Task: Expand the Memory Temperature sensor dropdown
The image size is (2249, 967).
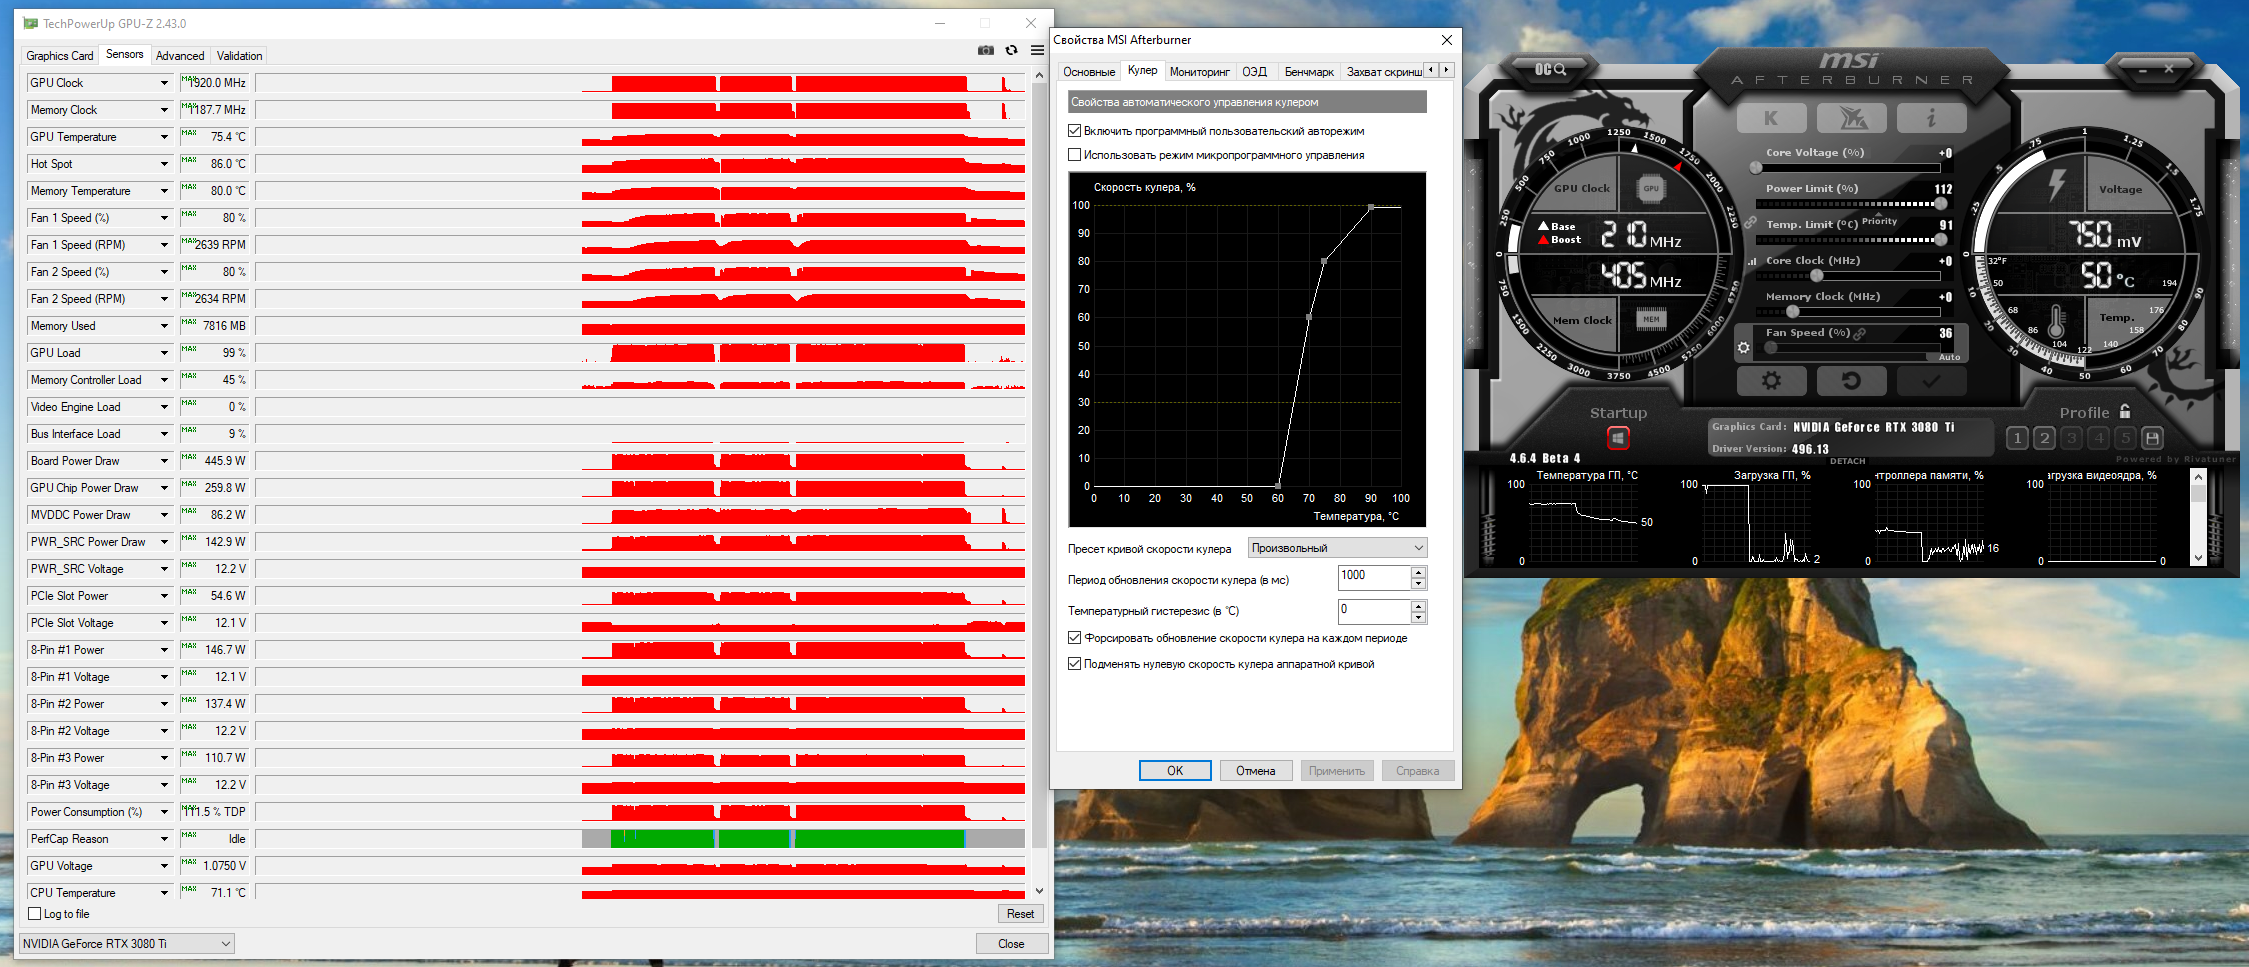Action: (164, 191)
